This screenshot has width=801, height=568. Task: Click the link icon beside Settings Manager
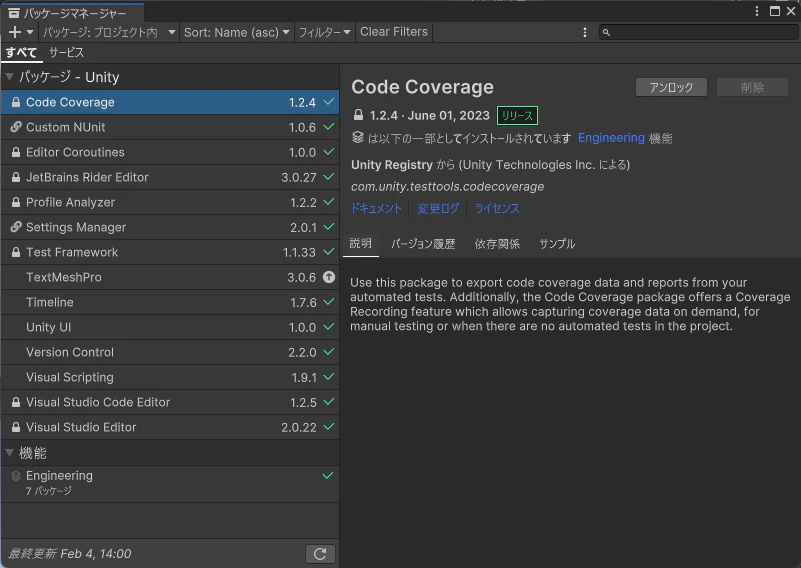coord(16,227)
